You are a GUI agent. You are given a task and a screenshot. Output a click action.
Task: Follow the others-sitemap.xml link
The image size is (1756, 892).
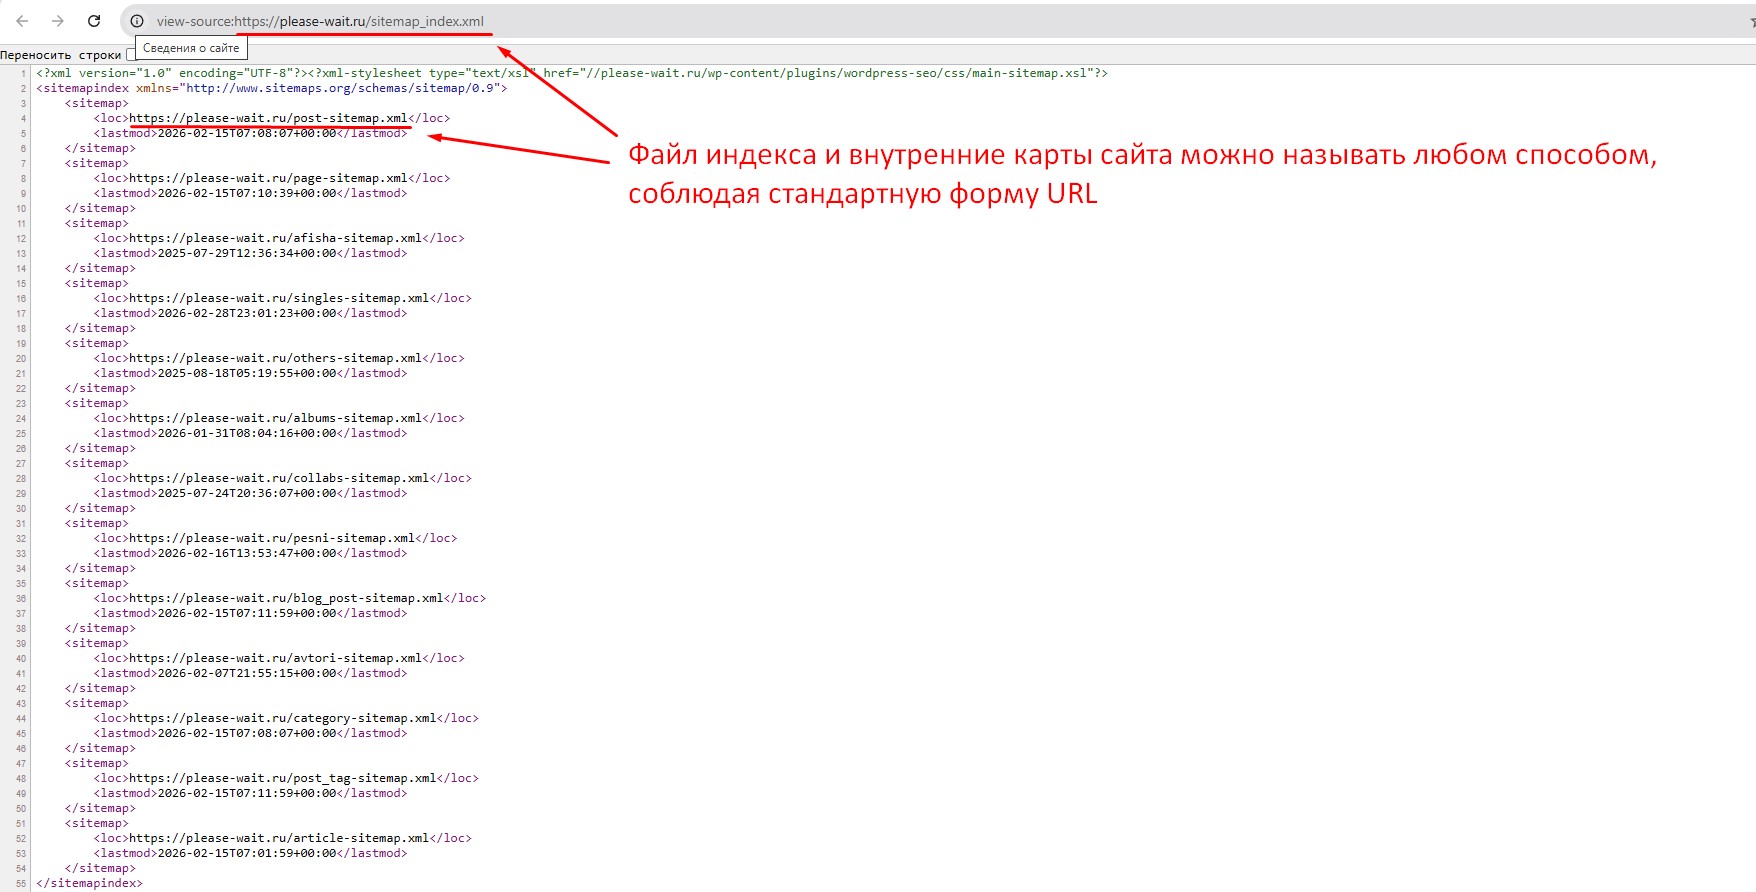pyautogui.click(x=275, y=358)
